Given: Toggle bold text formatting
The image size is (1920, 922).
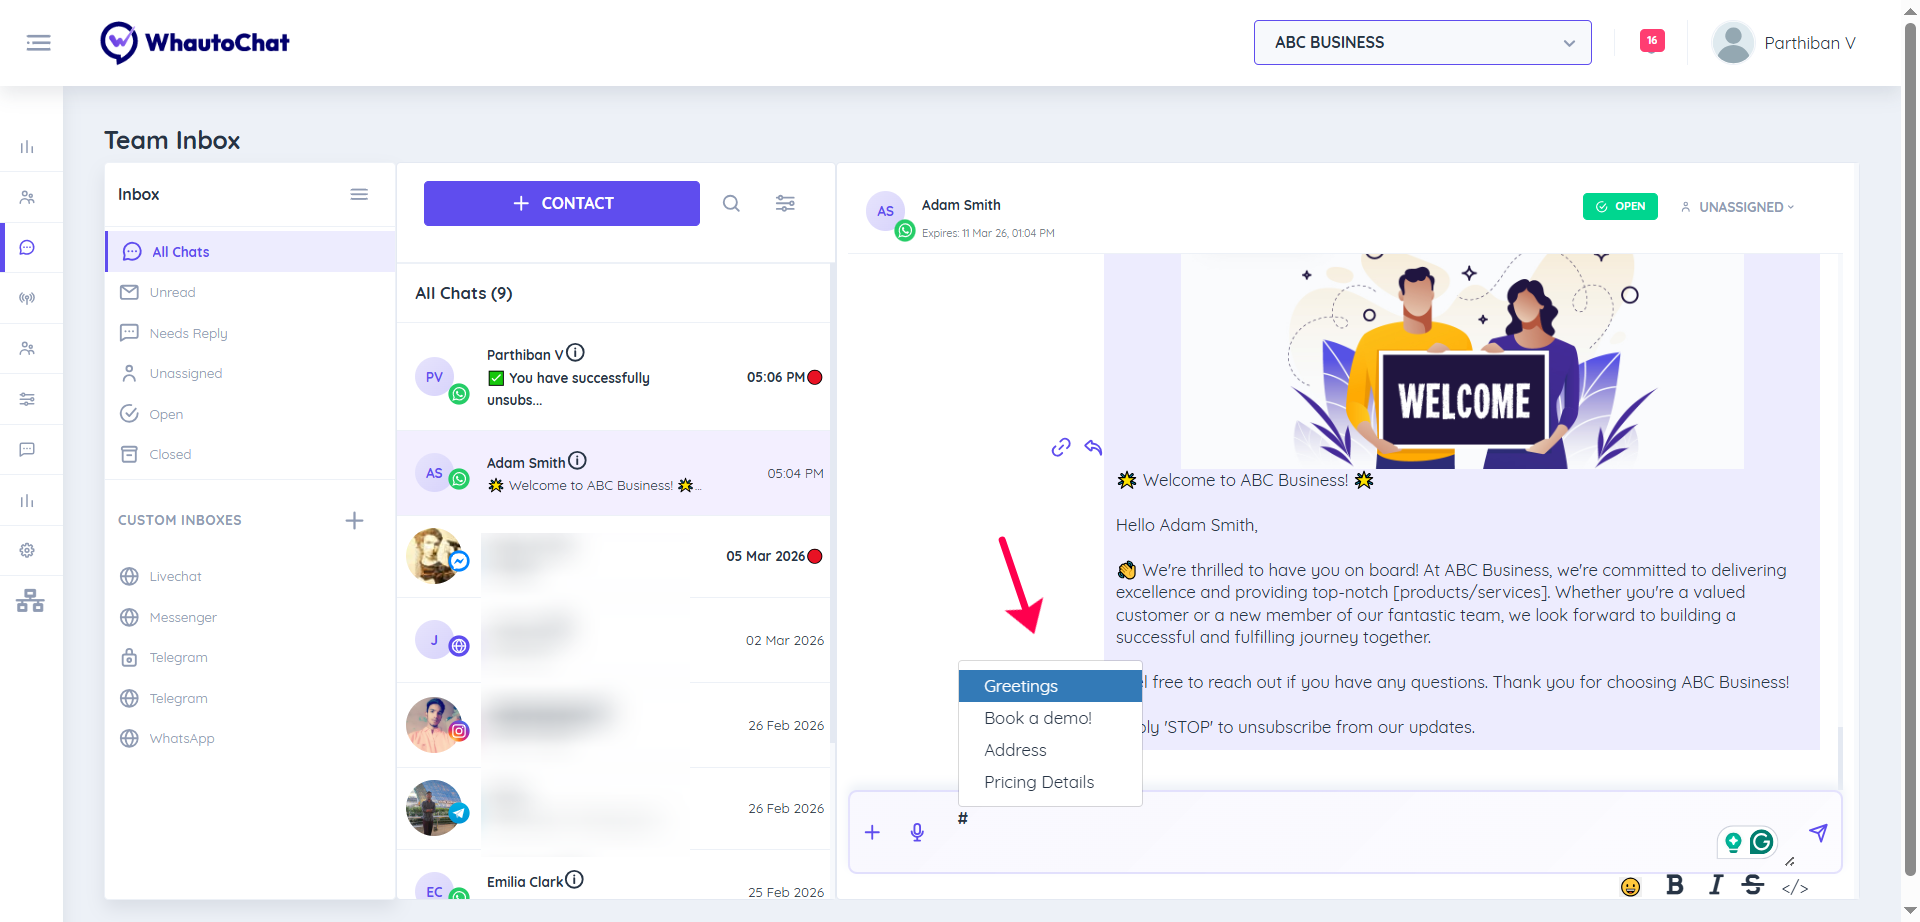Looking at the screenshot, I should tap(1675, 885).
